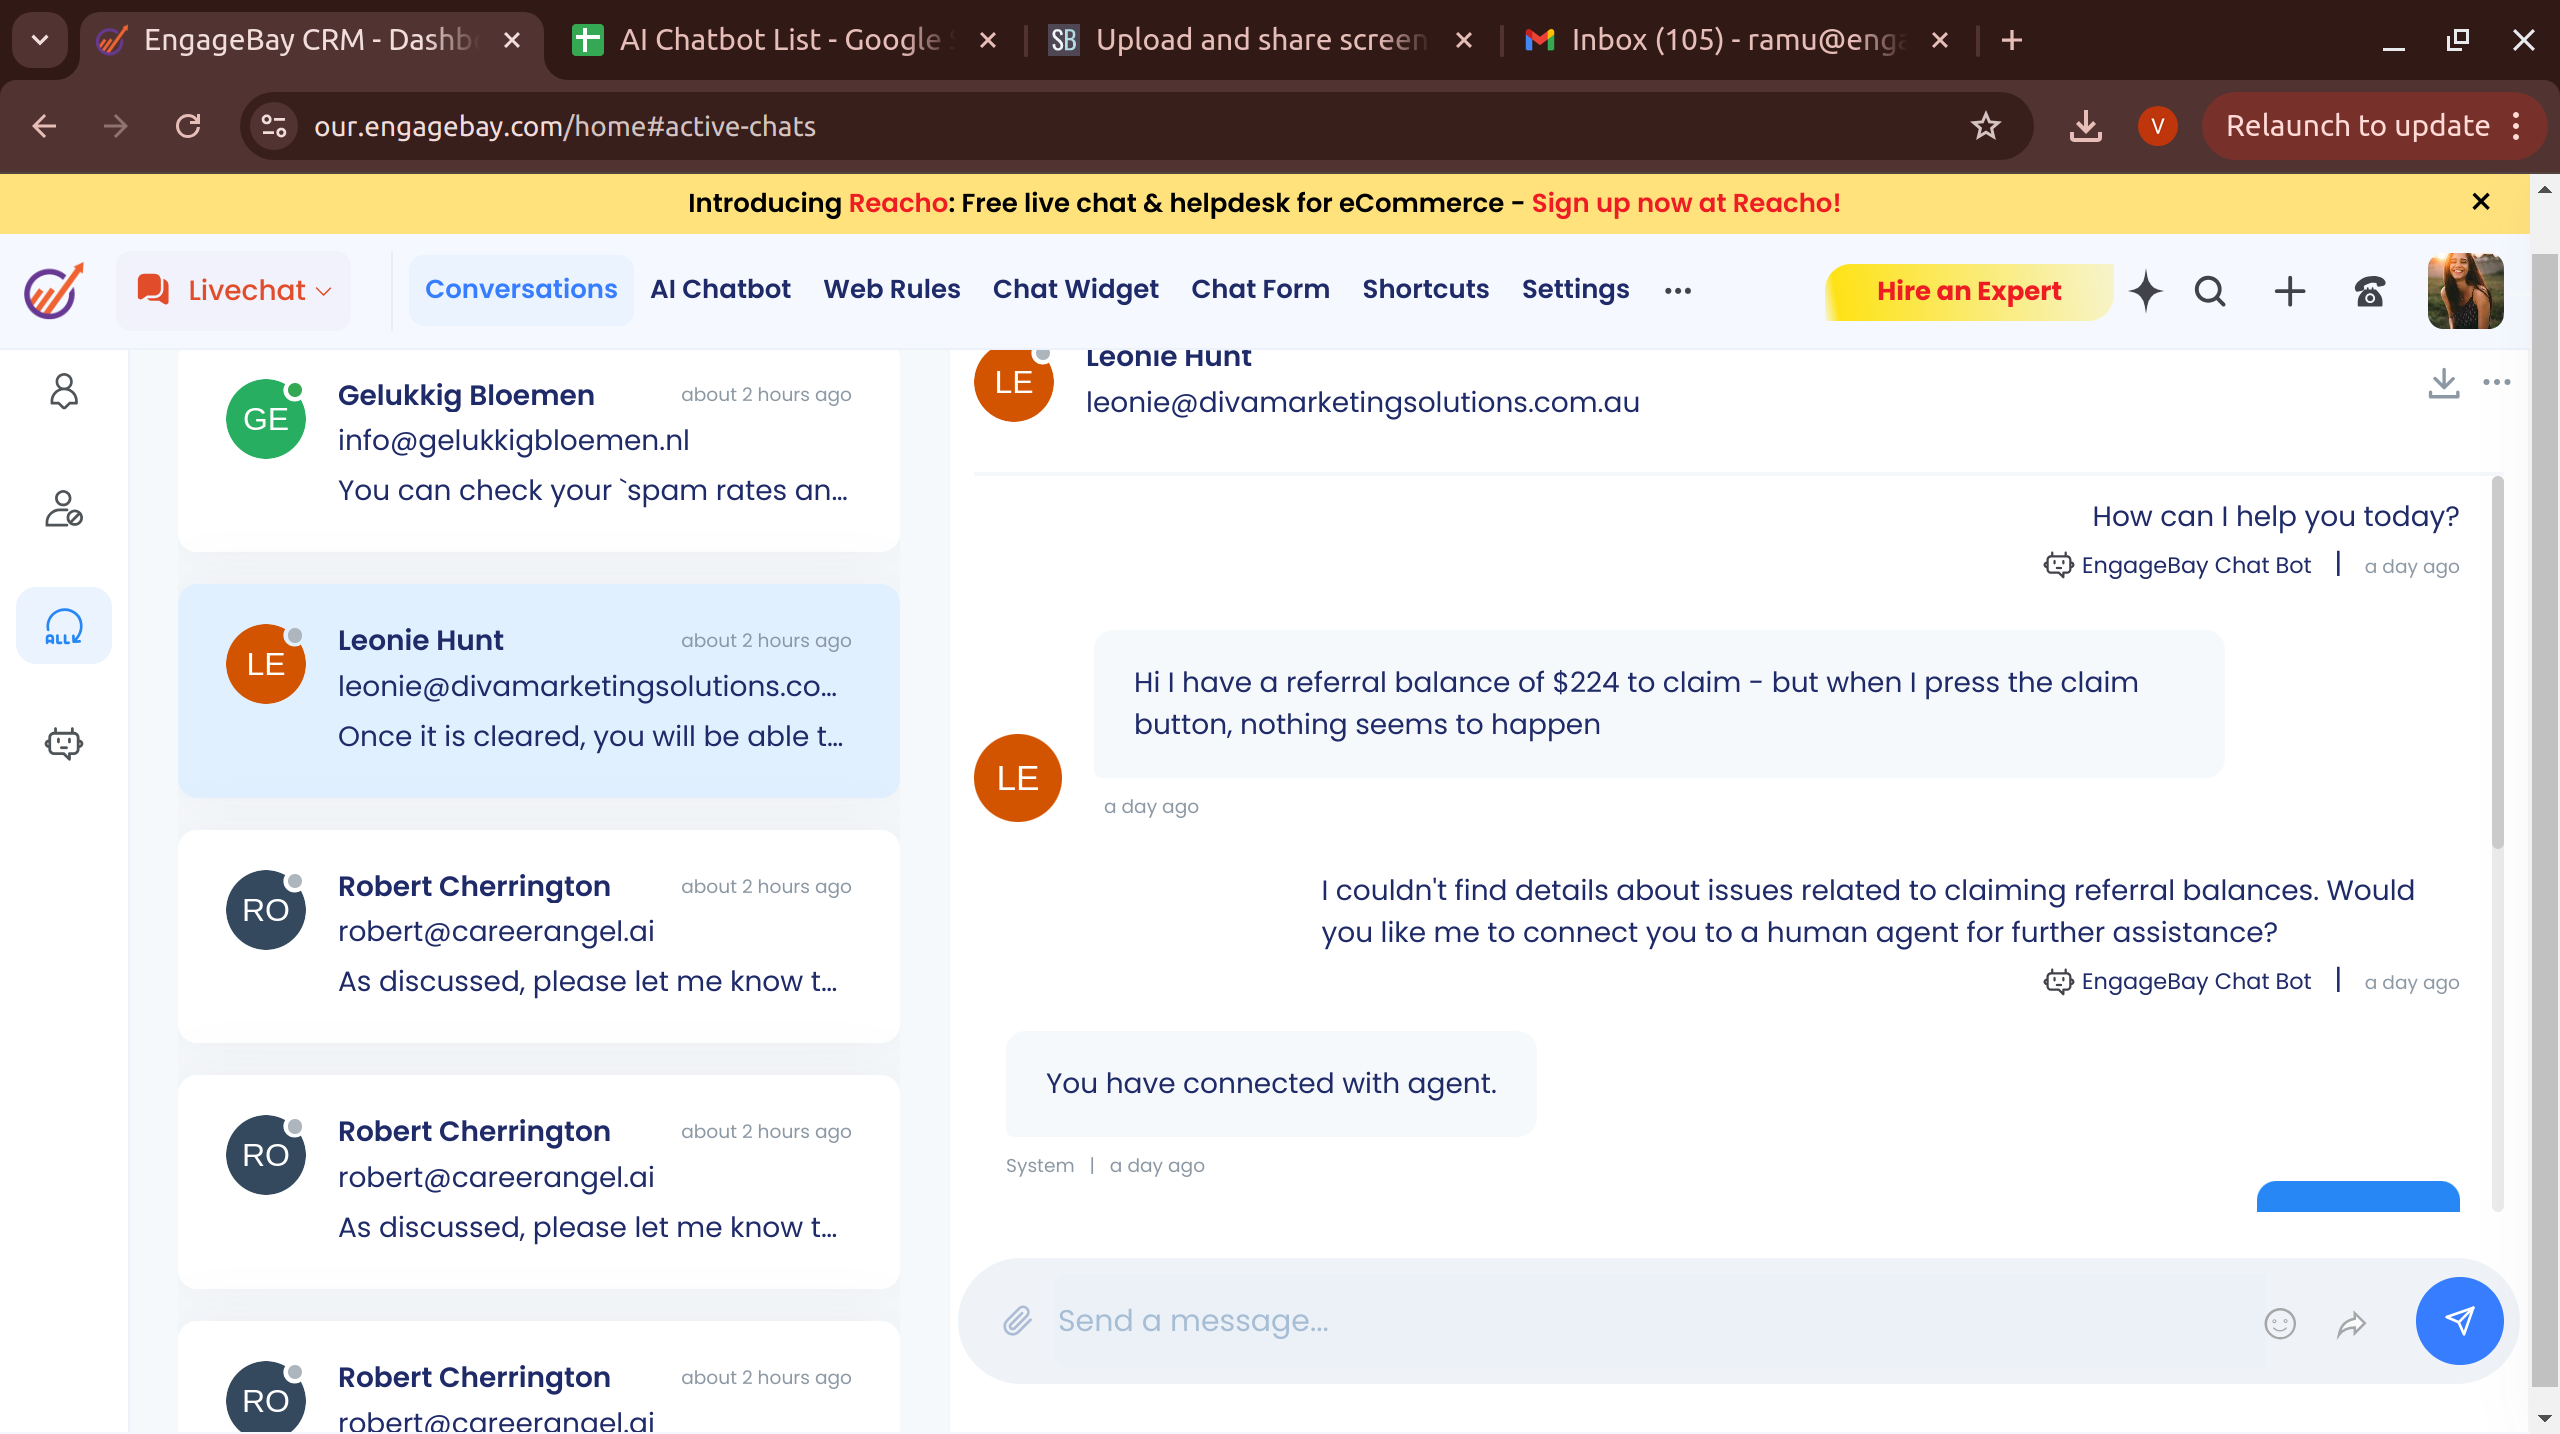This screenshot has width=2560, height=1434.
Task: Open the Chat Widget tab
Action: click(x=1075, y=289)
